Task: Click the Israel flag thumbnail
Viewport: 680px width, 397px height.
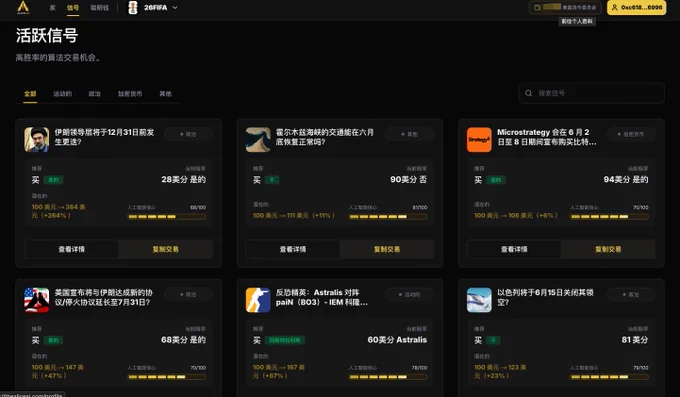Action: [x=479, y=300]
